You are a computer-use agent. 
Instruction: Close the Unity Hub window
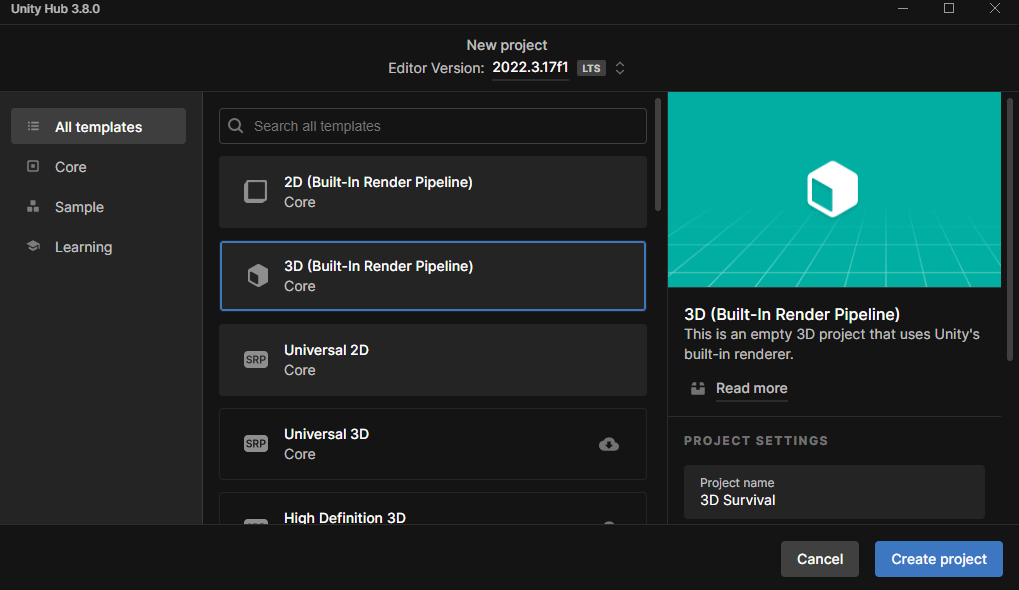click(x=995, y=8)
